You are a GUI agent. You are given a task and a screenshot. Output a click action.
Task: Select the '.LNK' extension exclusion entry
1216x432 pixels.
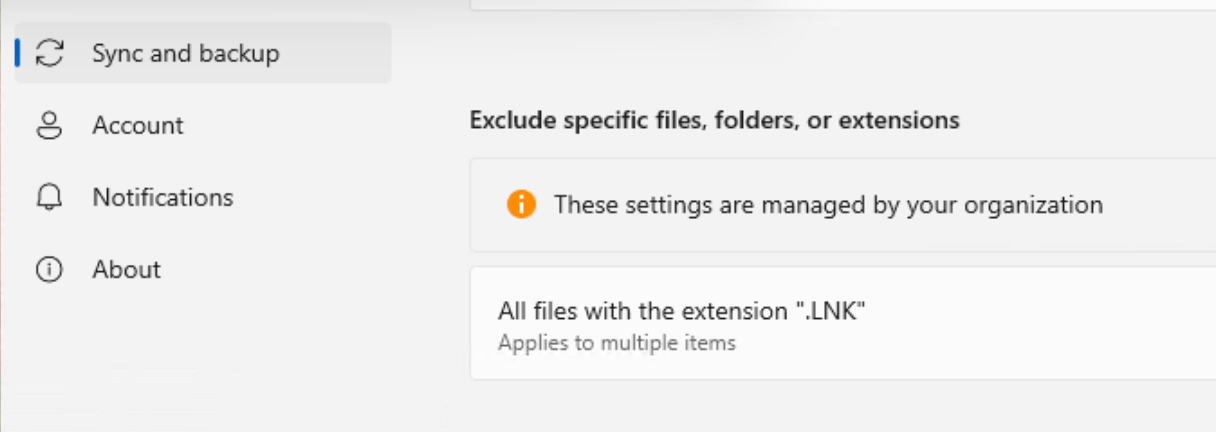pyautogui.click(x=681, y=311)
